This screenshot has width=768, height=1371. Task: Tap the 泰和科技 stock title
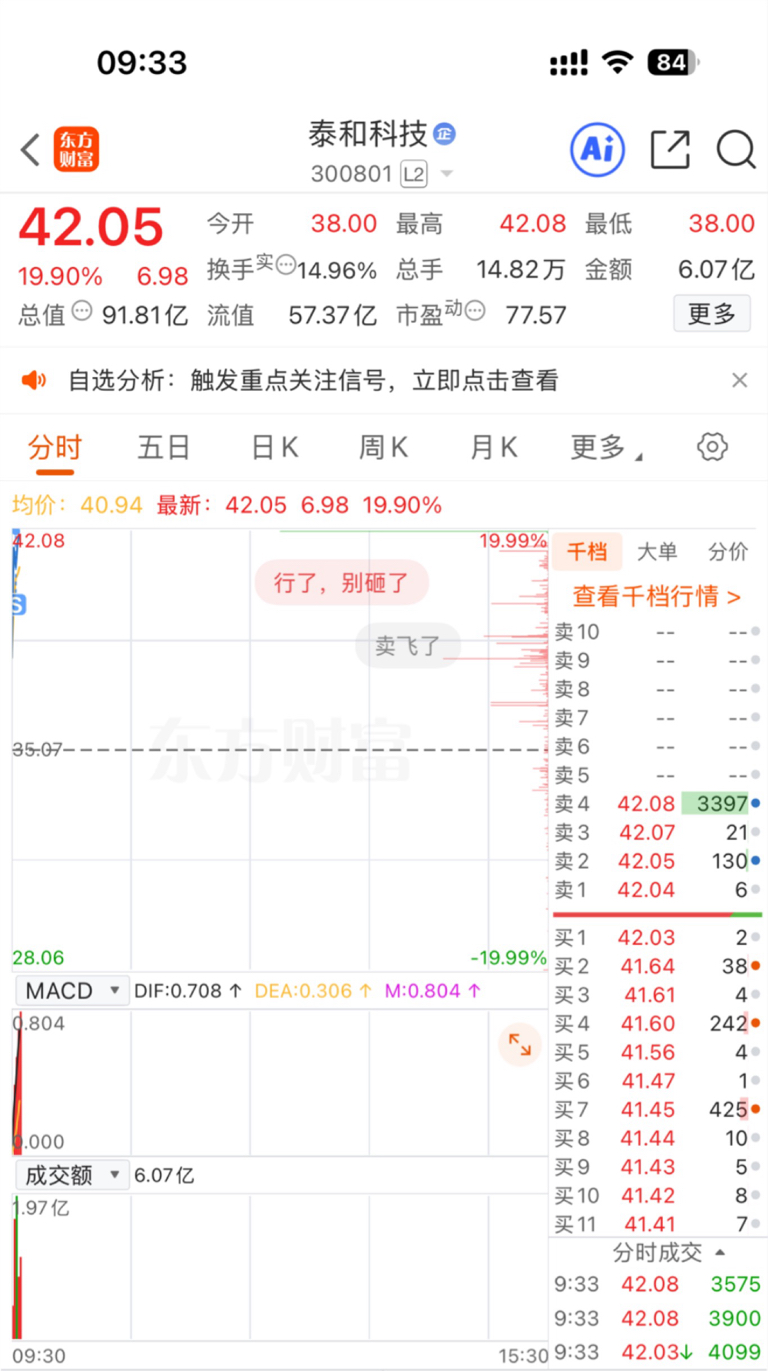[x=368, y=134]
